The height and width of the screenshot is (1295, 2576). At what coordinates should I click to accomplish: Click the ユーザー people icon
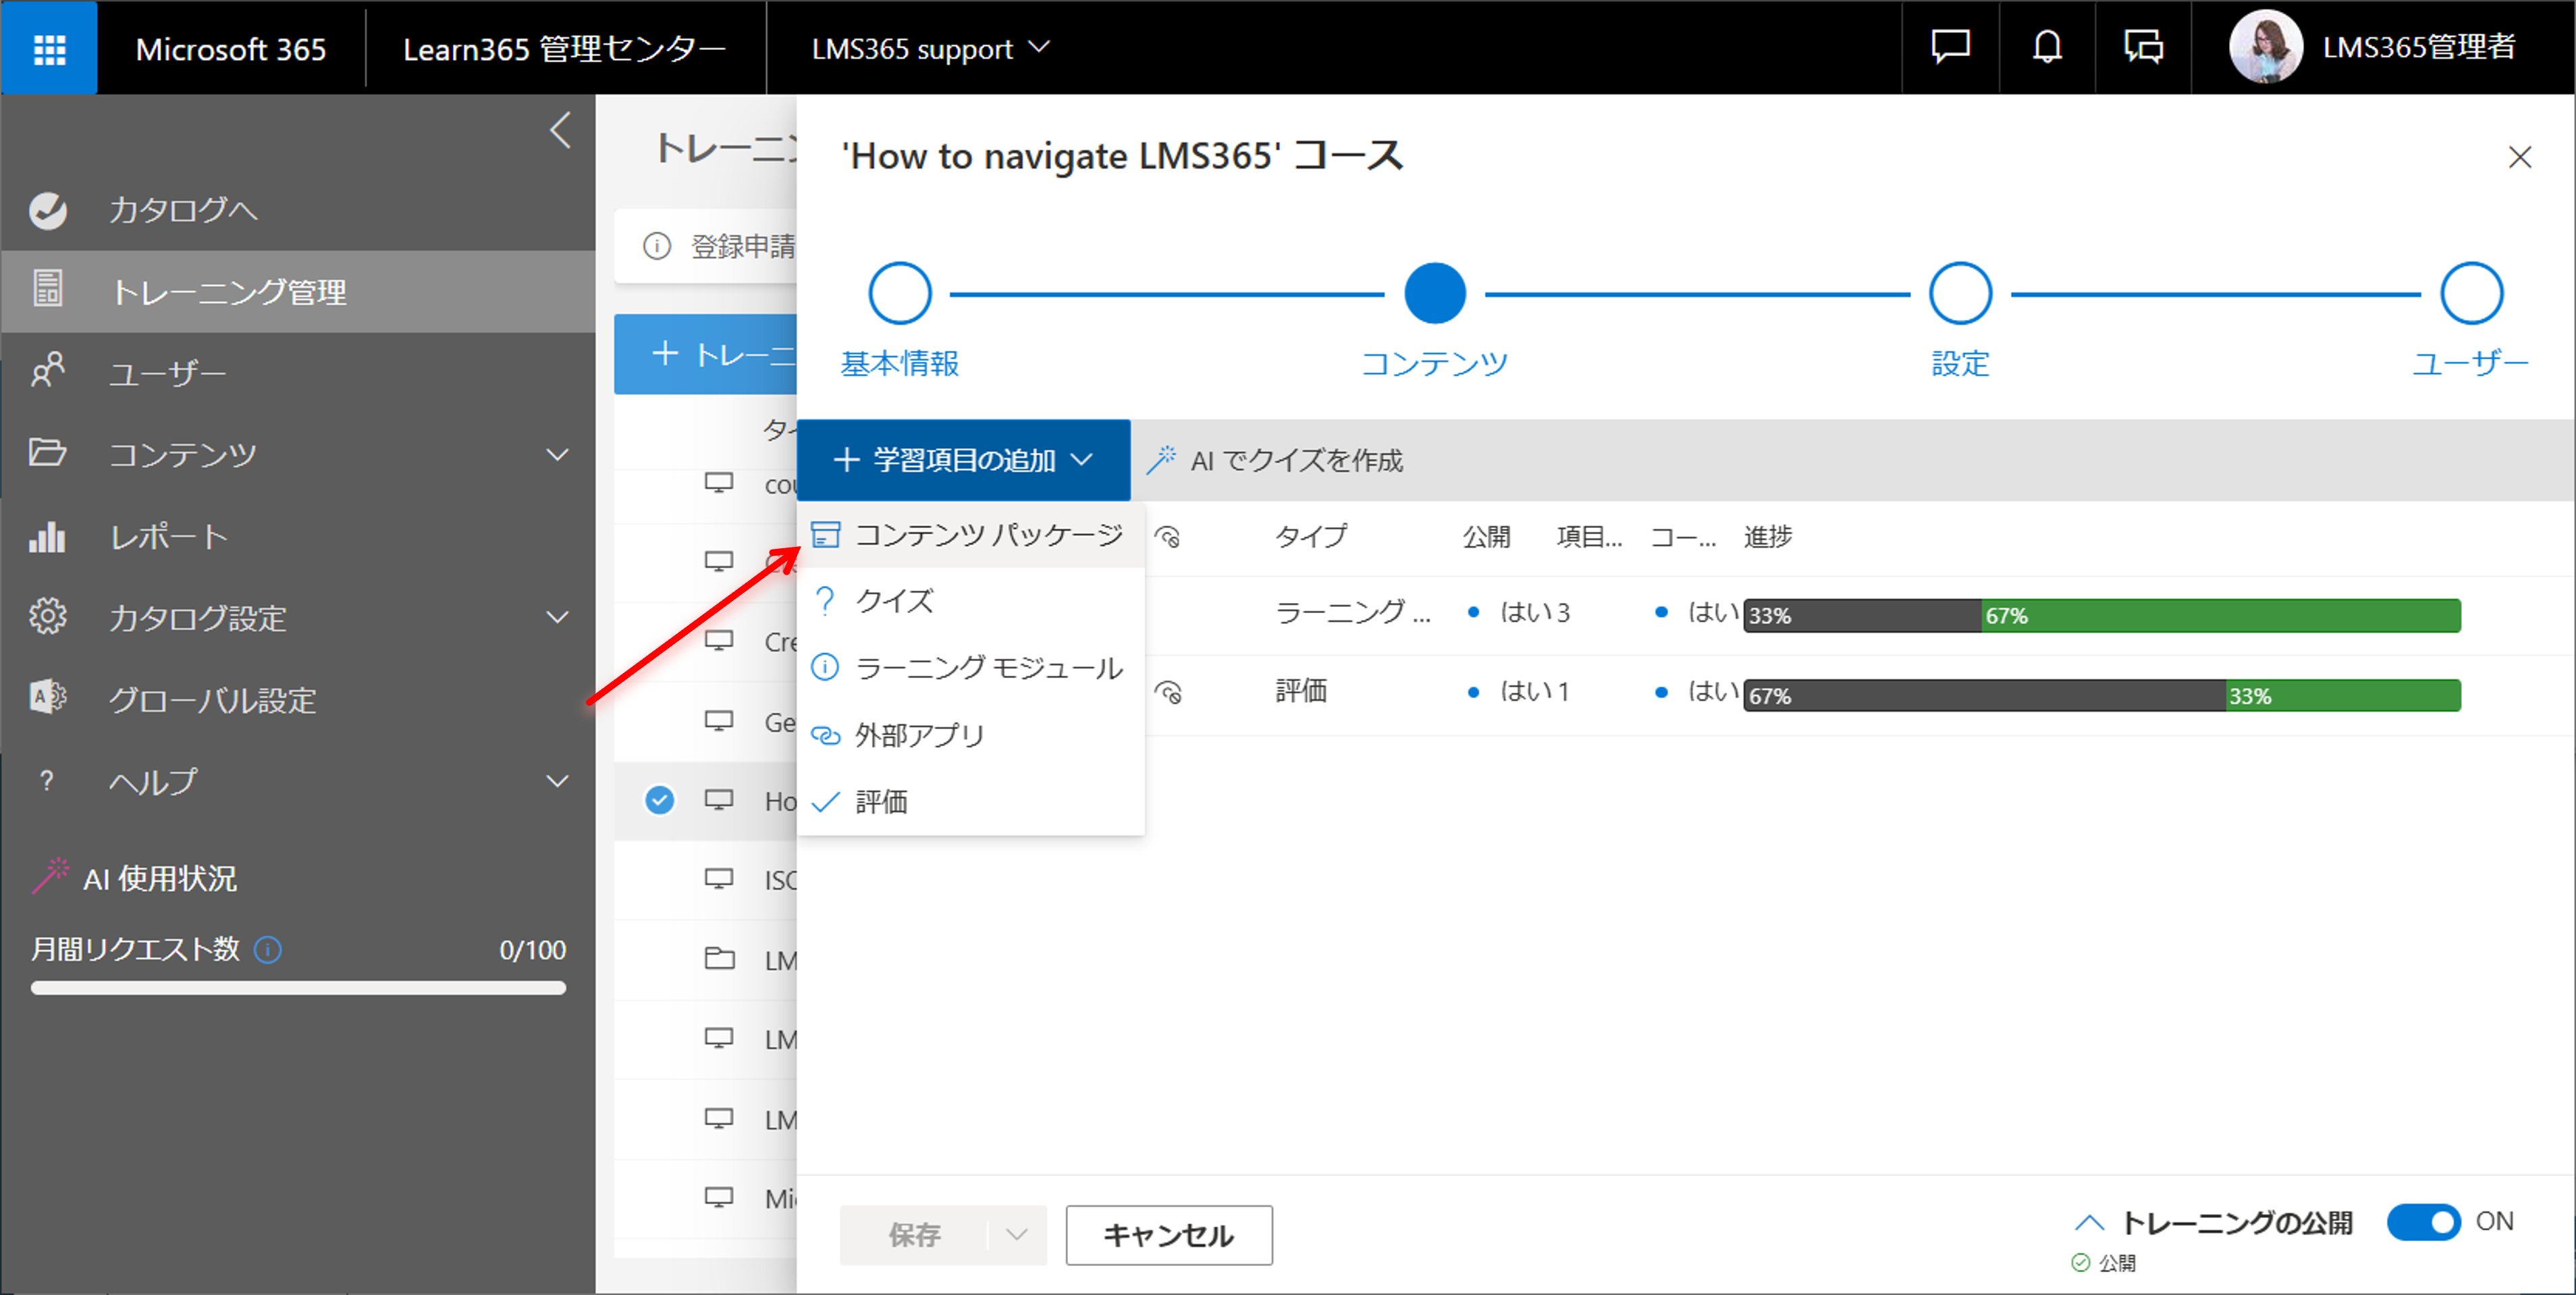[x=48, y=371]
